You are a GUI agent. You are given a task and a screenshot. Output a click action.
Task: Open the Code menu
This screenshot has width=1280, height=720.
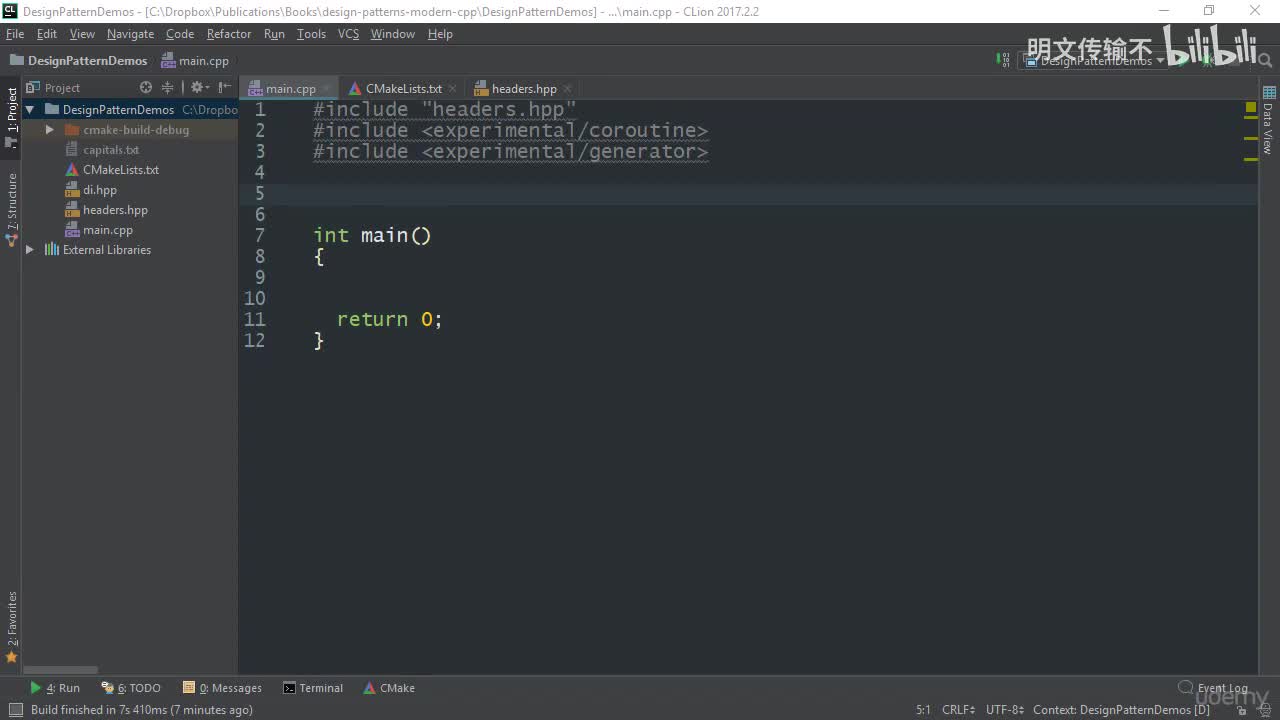(x=180, y=34)
